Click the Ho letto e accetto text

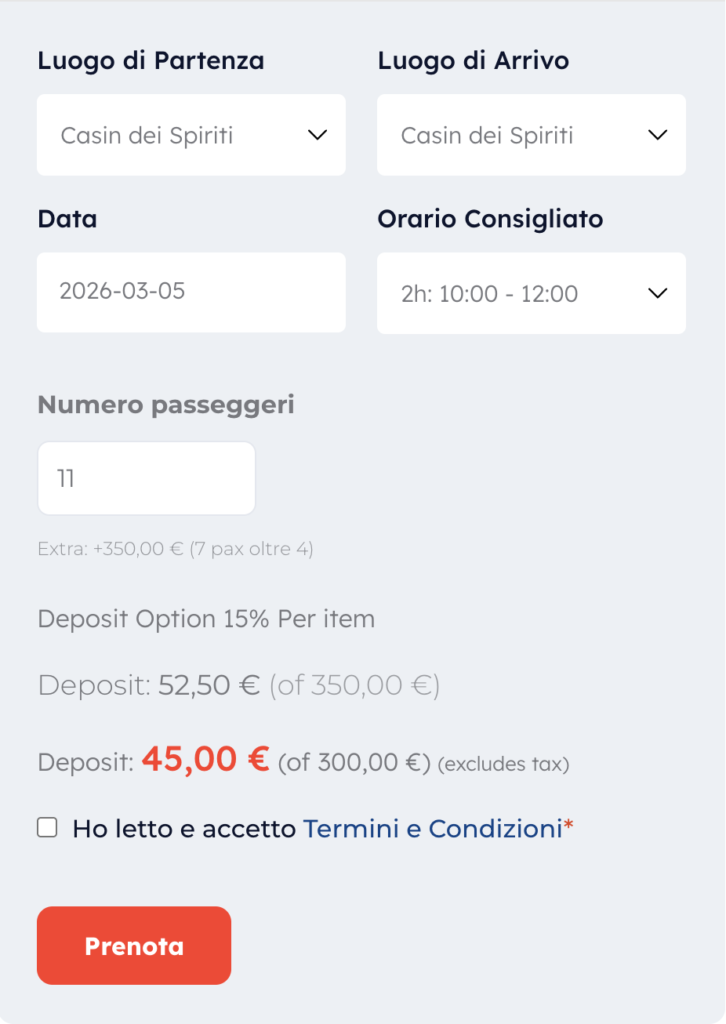point(184,829)
